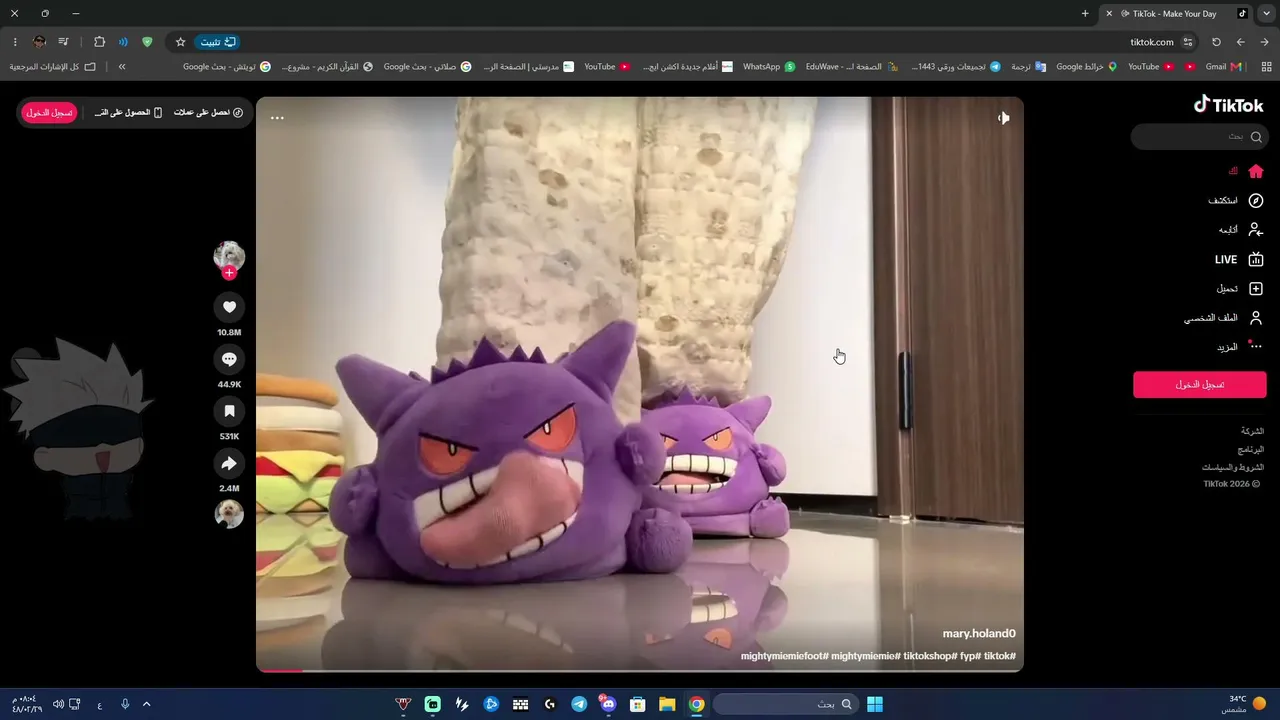Click the تثبيت install app button
Screen dimensions: 1280x720
point(217,42)
